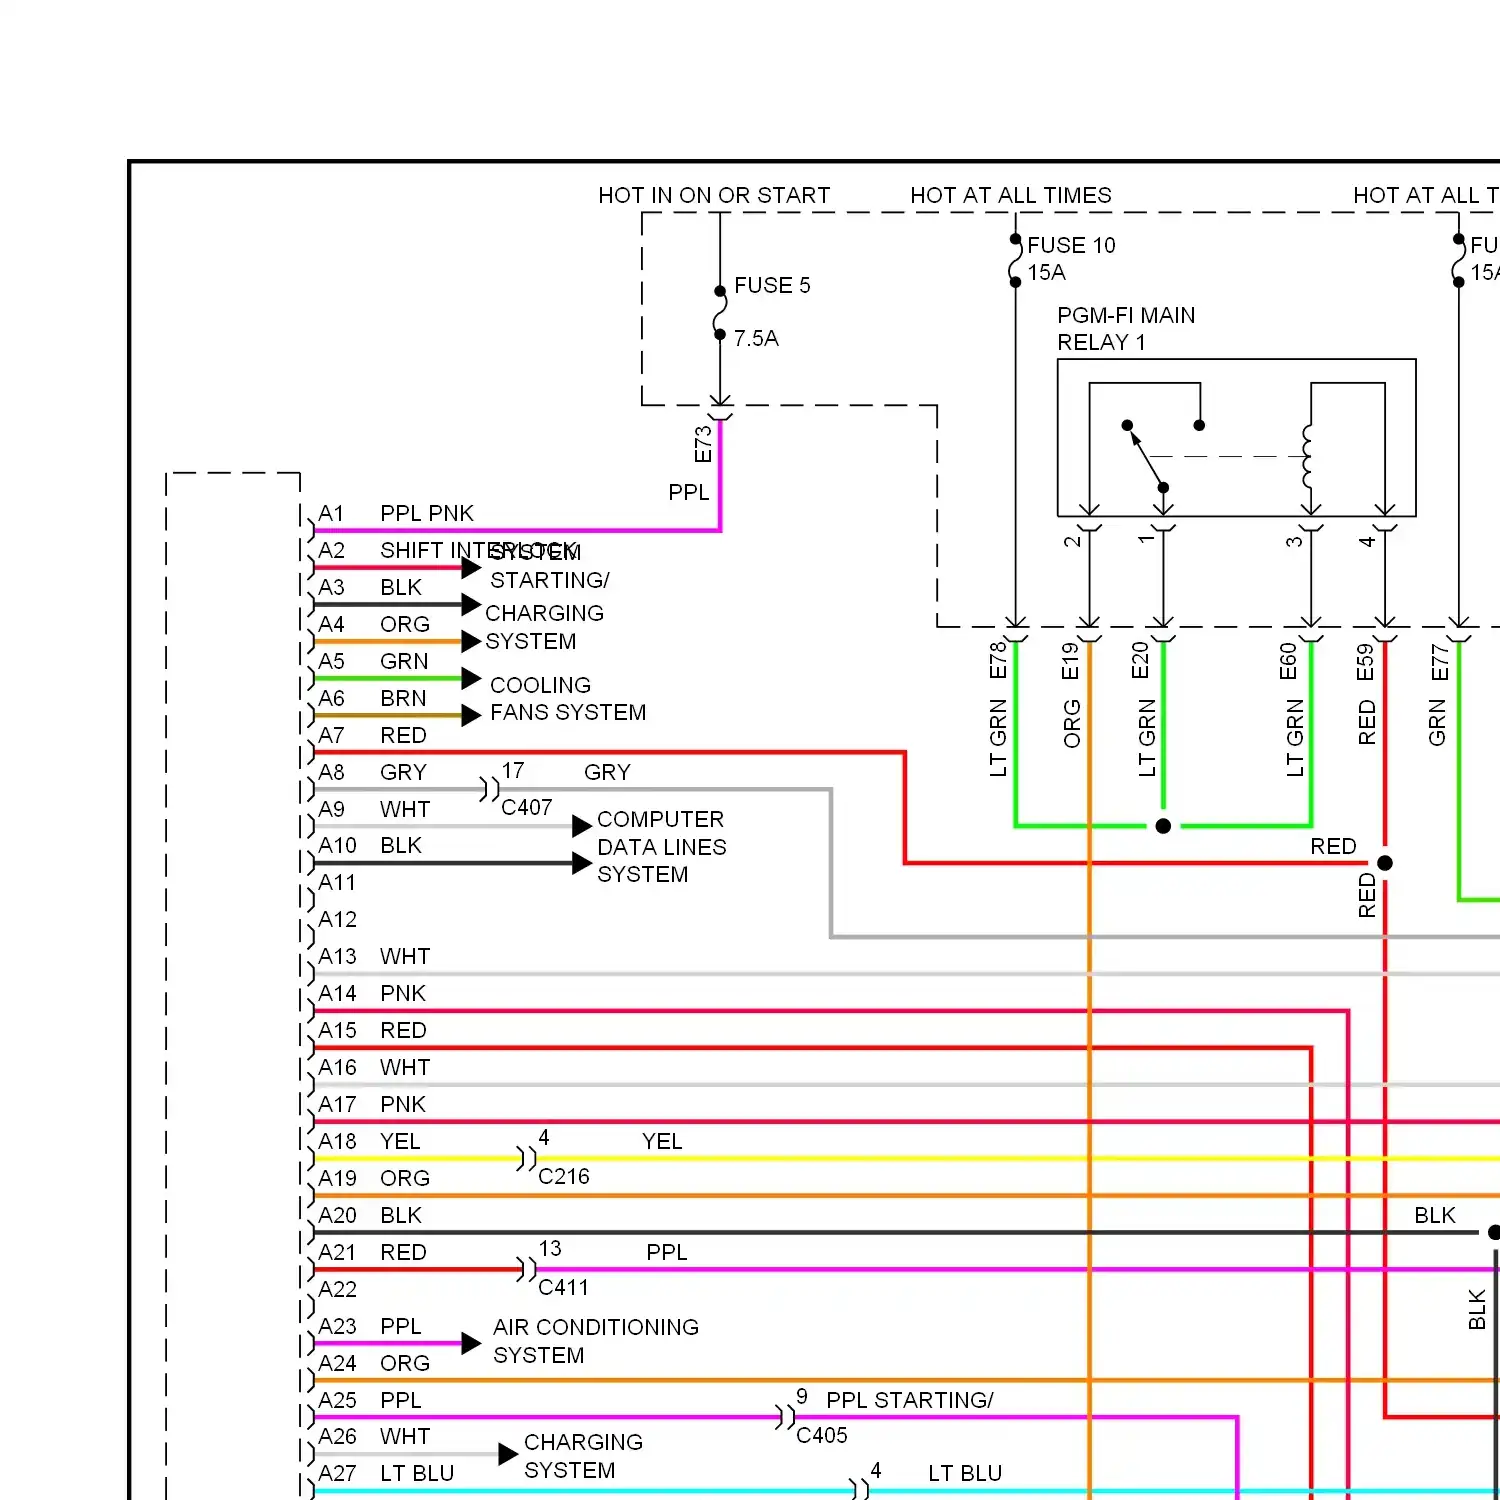
Task: Select the A20 pin label
Action: [337, 1215]
